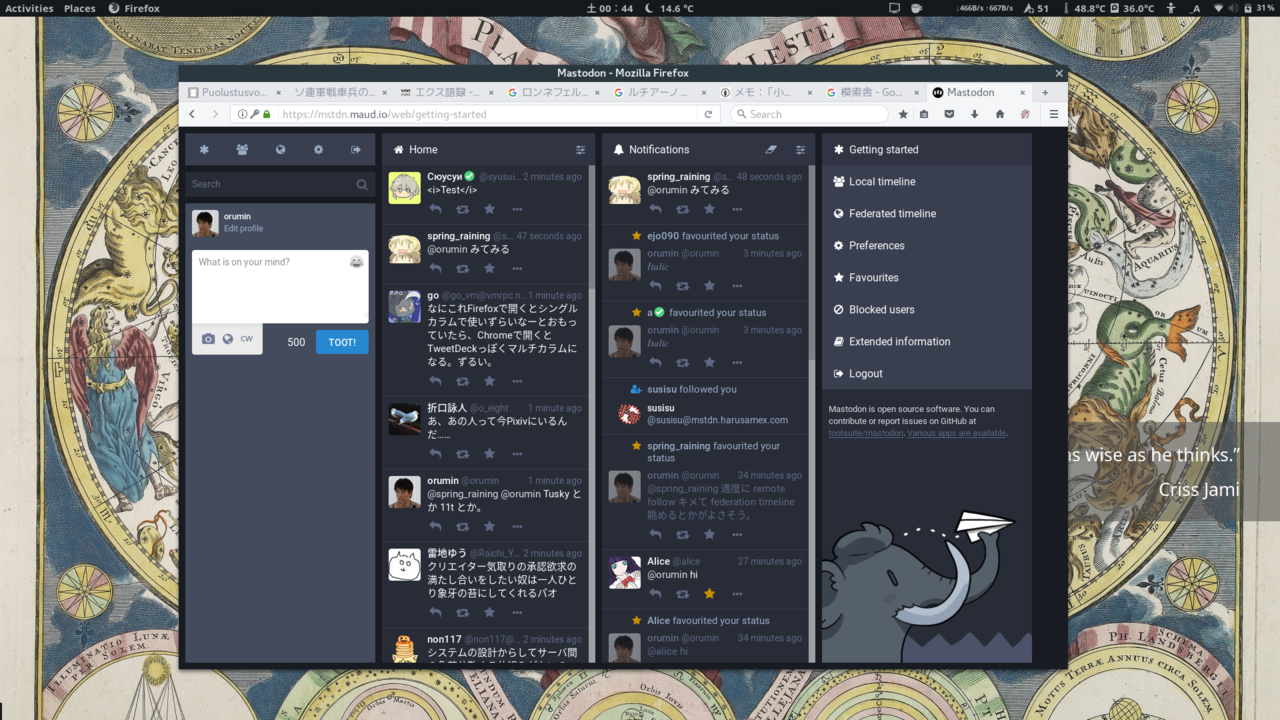Open Blocked users list
The height and width of the screenshot is (720, 1280).
click(927, 310)
